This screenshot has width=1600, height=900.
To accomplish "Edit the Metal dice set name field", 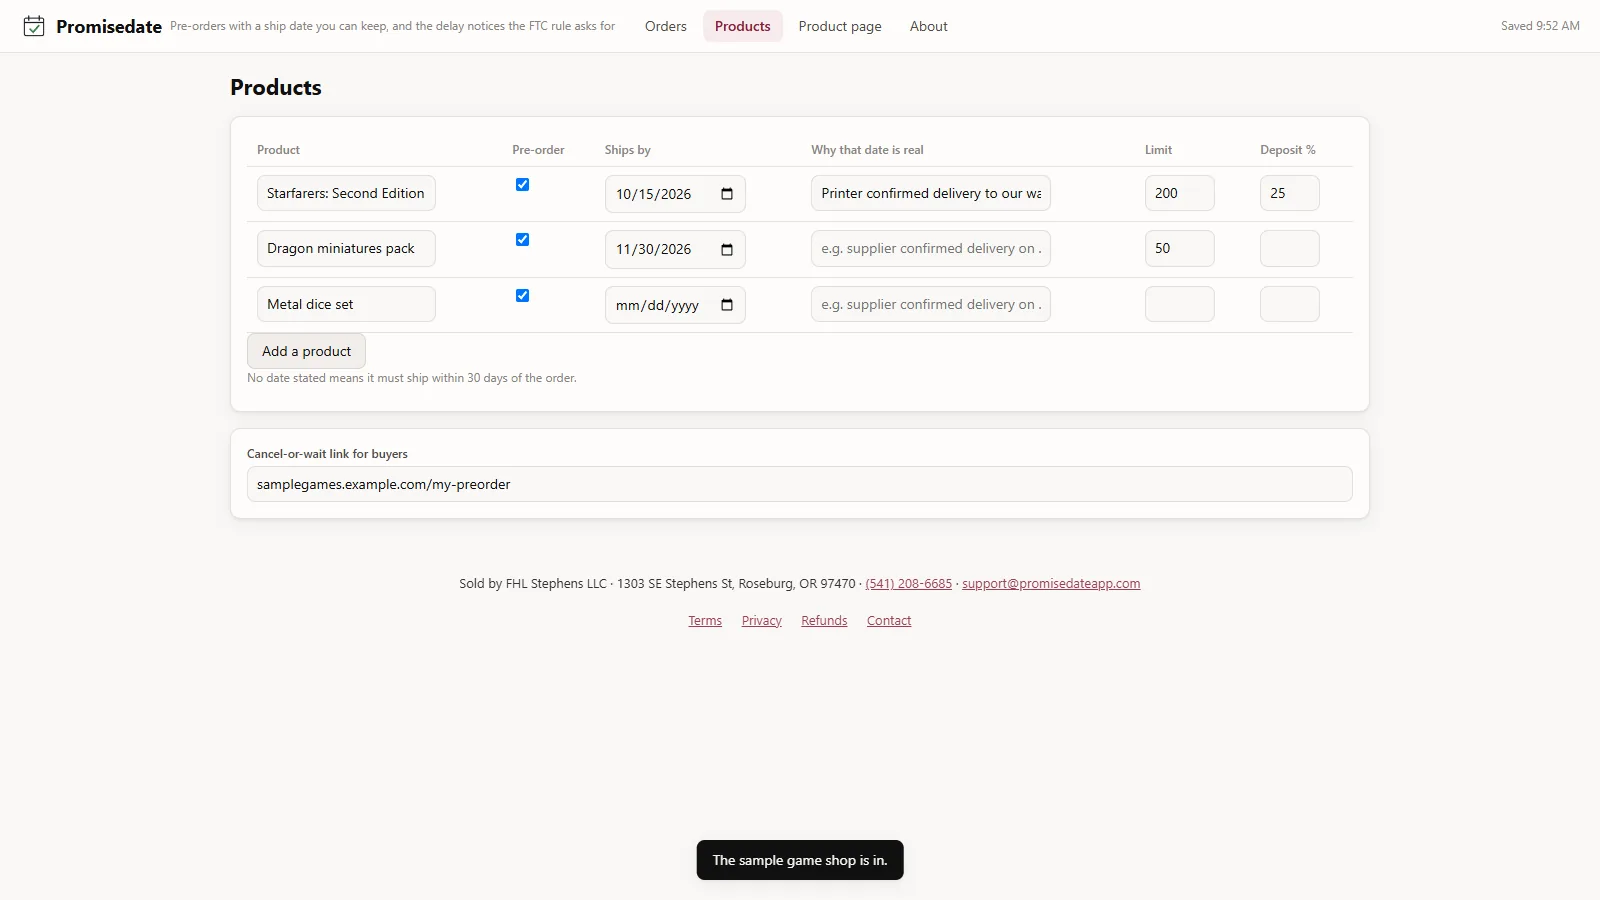I will (x=346, y=304).
